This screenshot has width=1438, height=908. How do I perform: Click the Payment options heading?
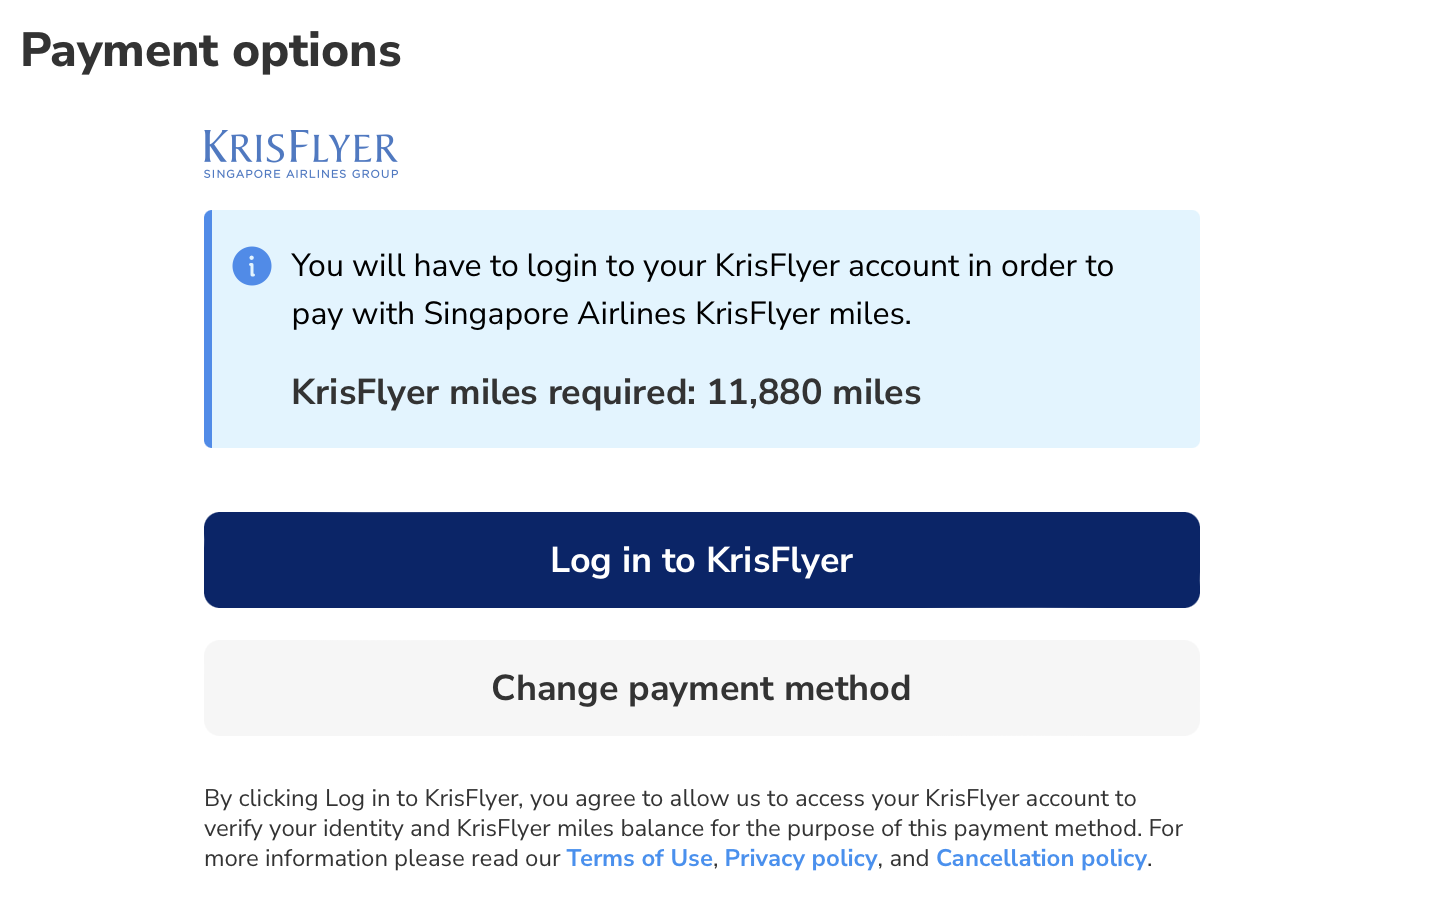(x=211, y=51)
